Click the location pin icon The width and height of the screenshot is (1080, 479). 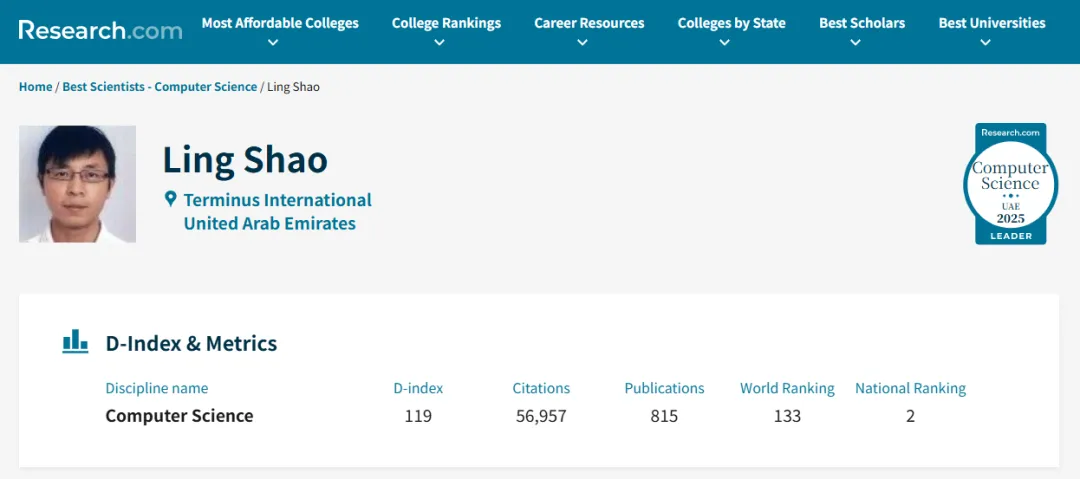coord(171,199)
